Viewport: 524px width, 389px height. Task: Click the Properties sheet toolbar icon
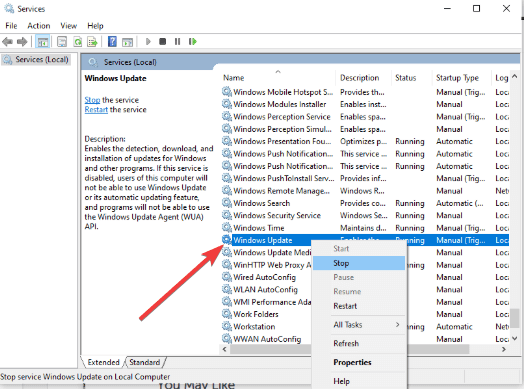pyautogui.click(x=62, y=42)
